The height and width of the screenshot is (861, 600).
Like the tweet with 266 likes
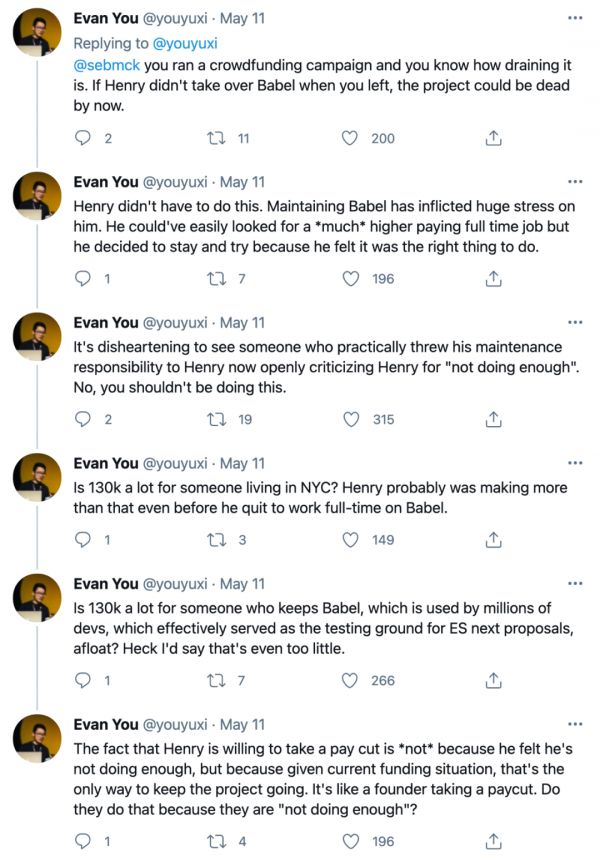pos(350,680)
